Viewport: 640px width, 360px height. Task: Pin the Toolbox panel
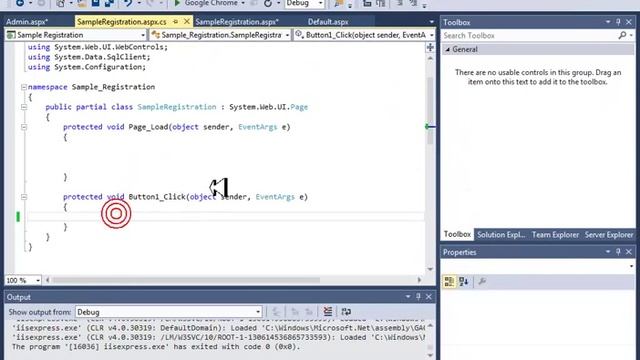coord(618,22)
